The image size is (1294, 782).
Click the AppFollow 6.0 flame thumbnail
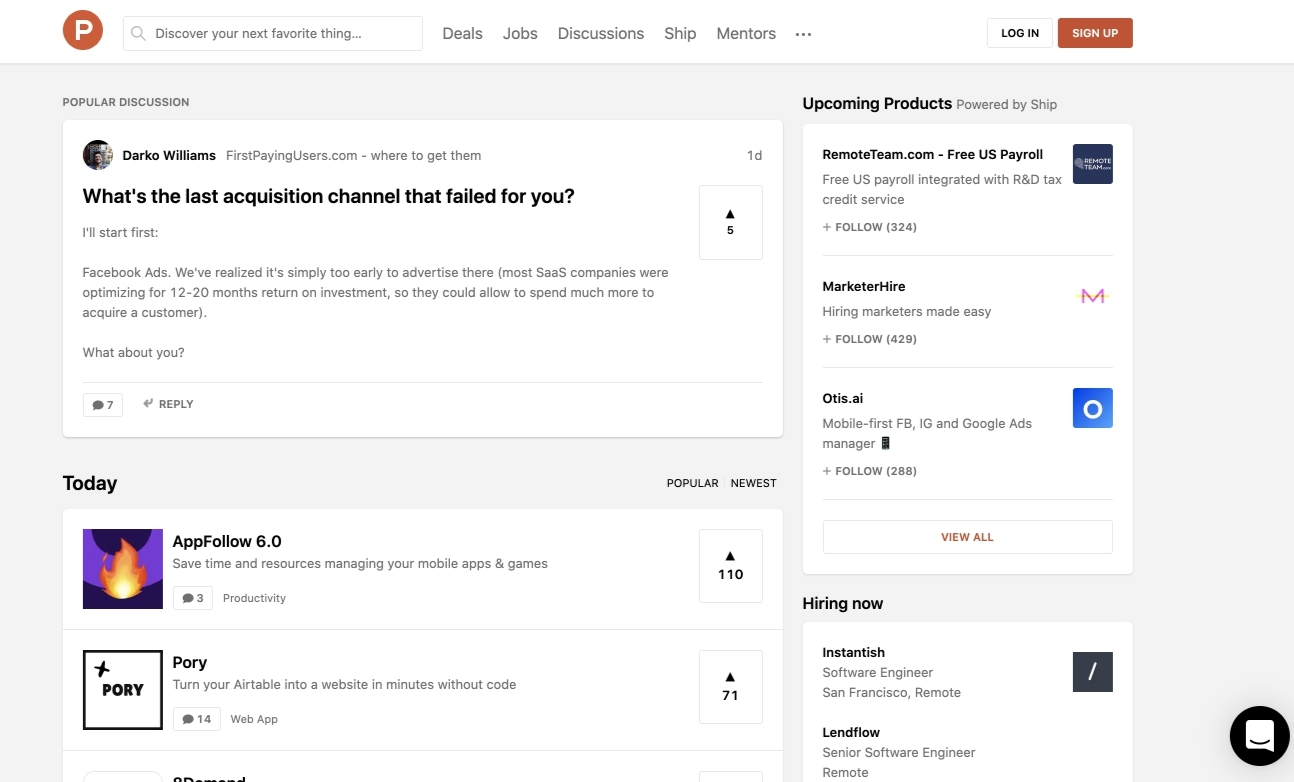tap(123, 569)
